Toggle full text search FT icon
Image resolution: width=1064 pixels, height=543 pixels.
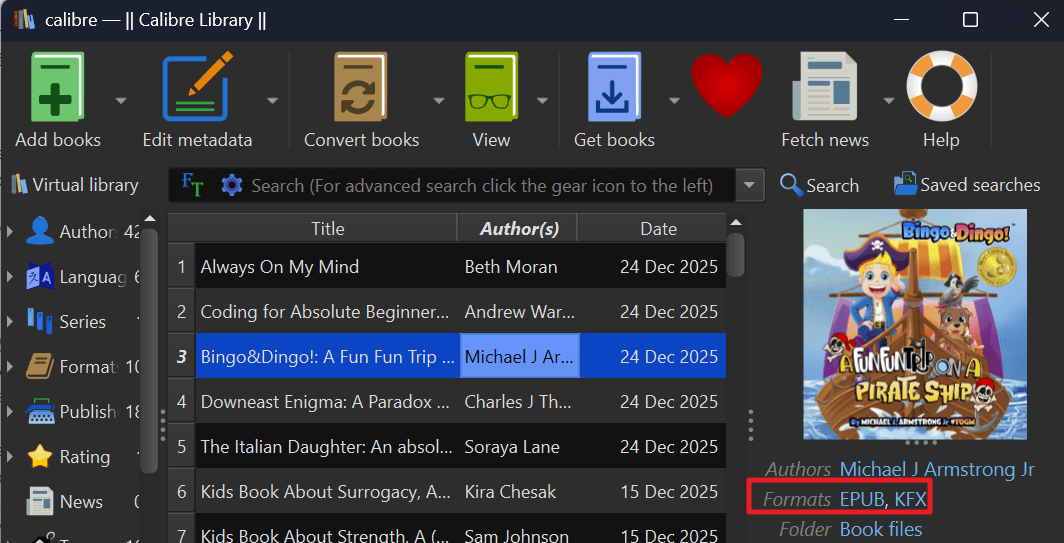coord(192,185)
